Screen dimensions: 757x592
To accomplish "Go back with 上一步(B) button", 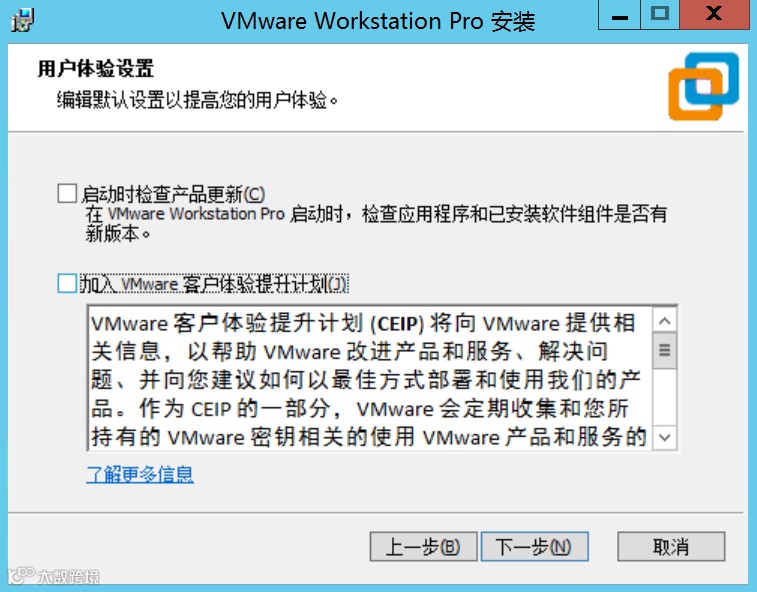I will (423, 547).
